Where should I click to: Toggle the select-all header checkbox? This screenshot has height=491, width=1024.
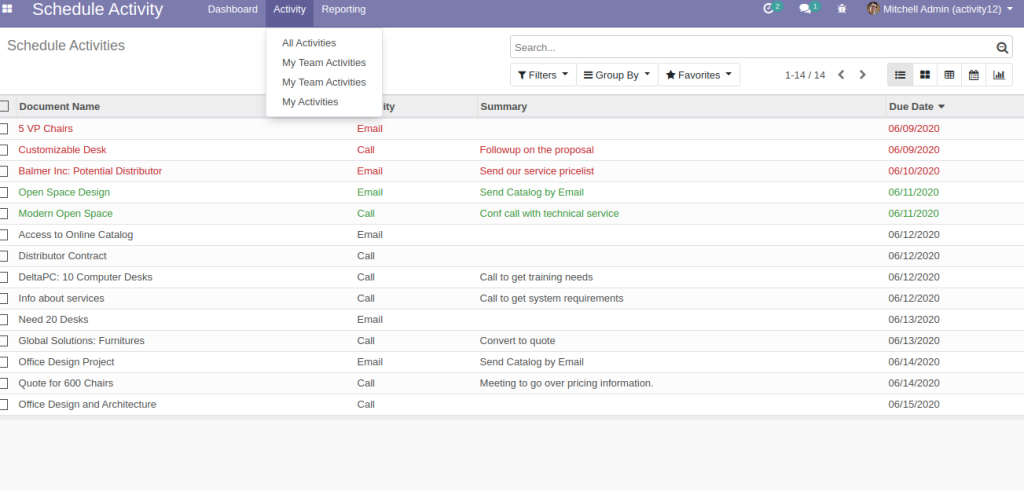pos(4,106)
